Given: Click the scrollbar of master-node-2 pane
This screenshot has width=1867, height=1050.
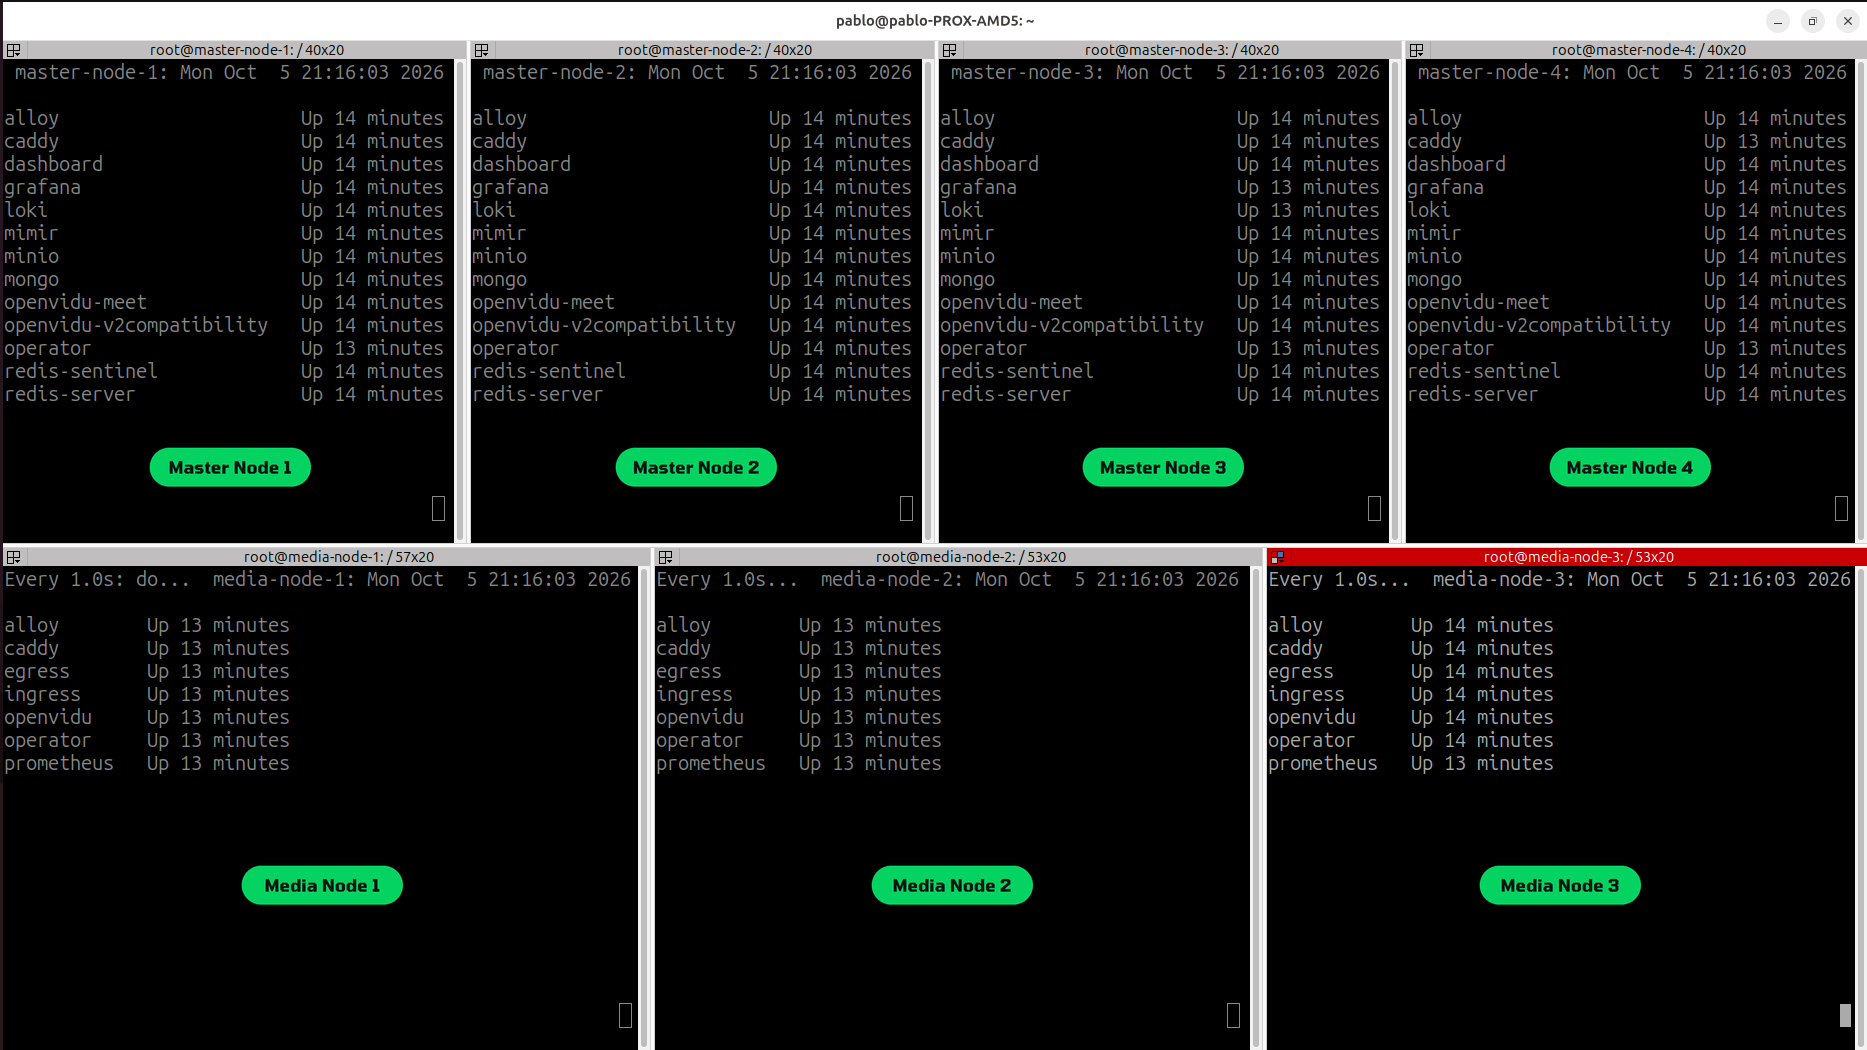Looking at the screenshot, I should (x=929, y=300).
